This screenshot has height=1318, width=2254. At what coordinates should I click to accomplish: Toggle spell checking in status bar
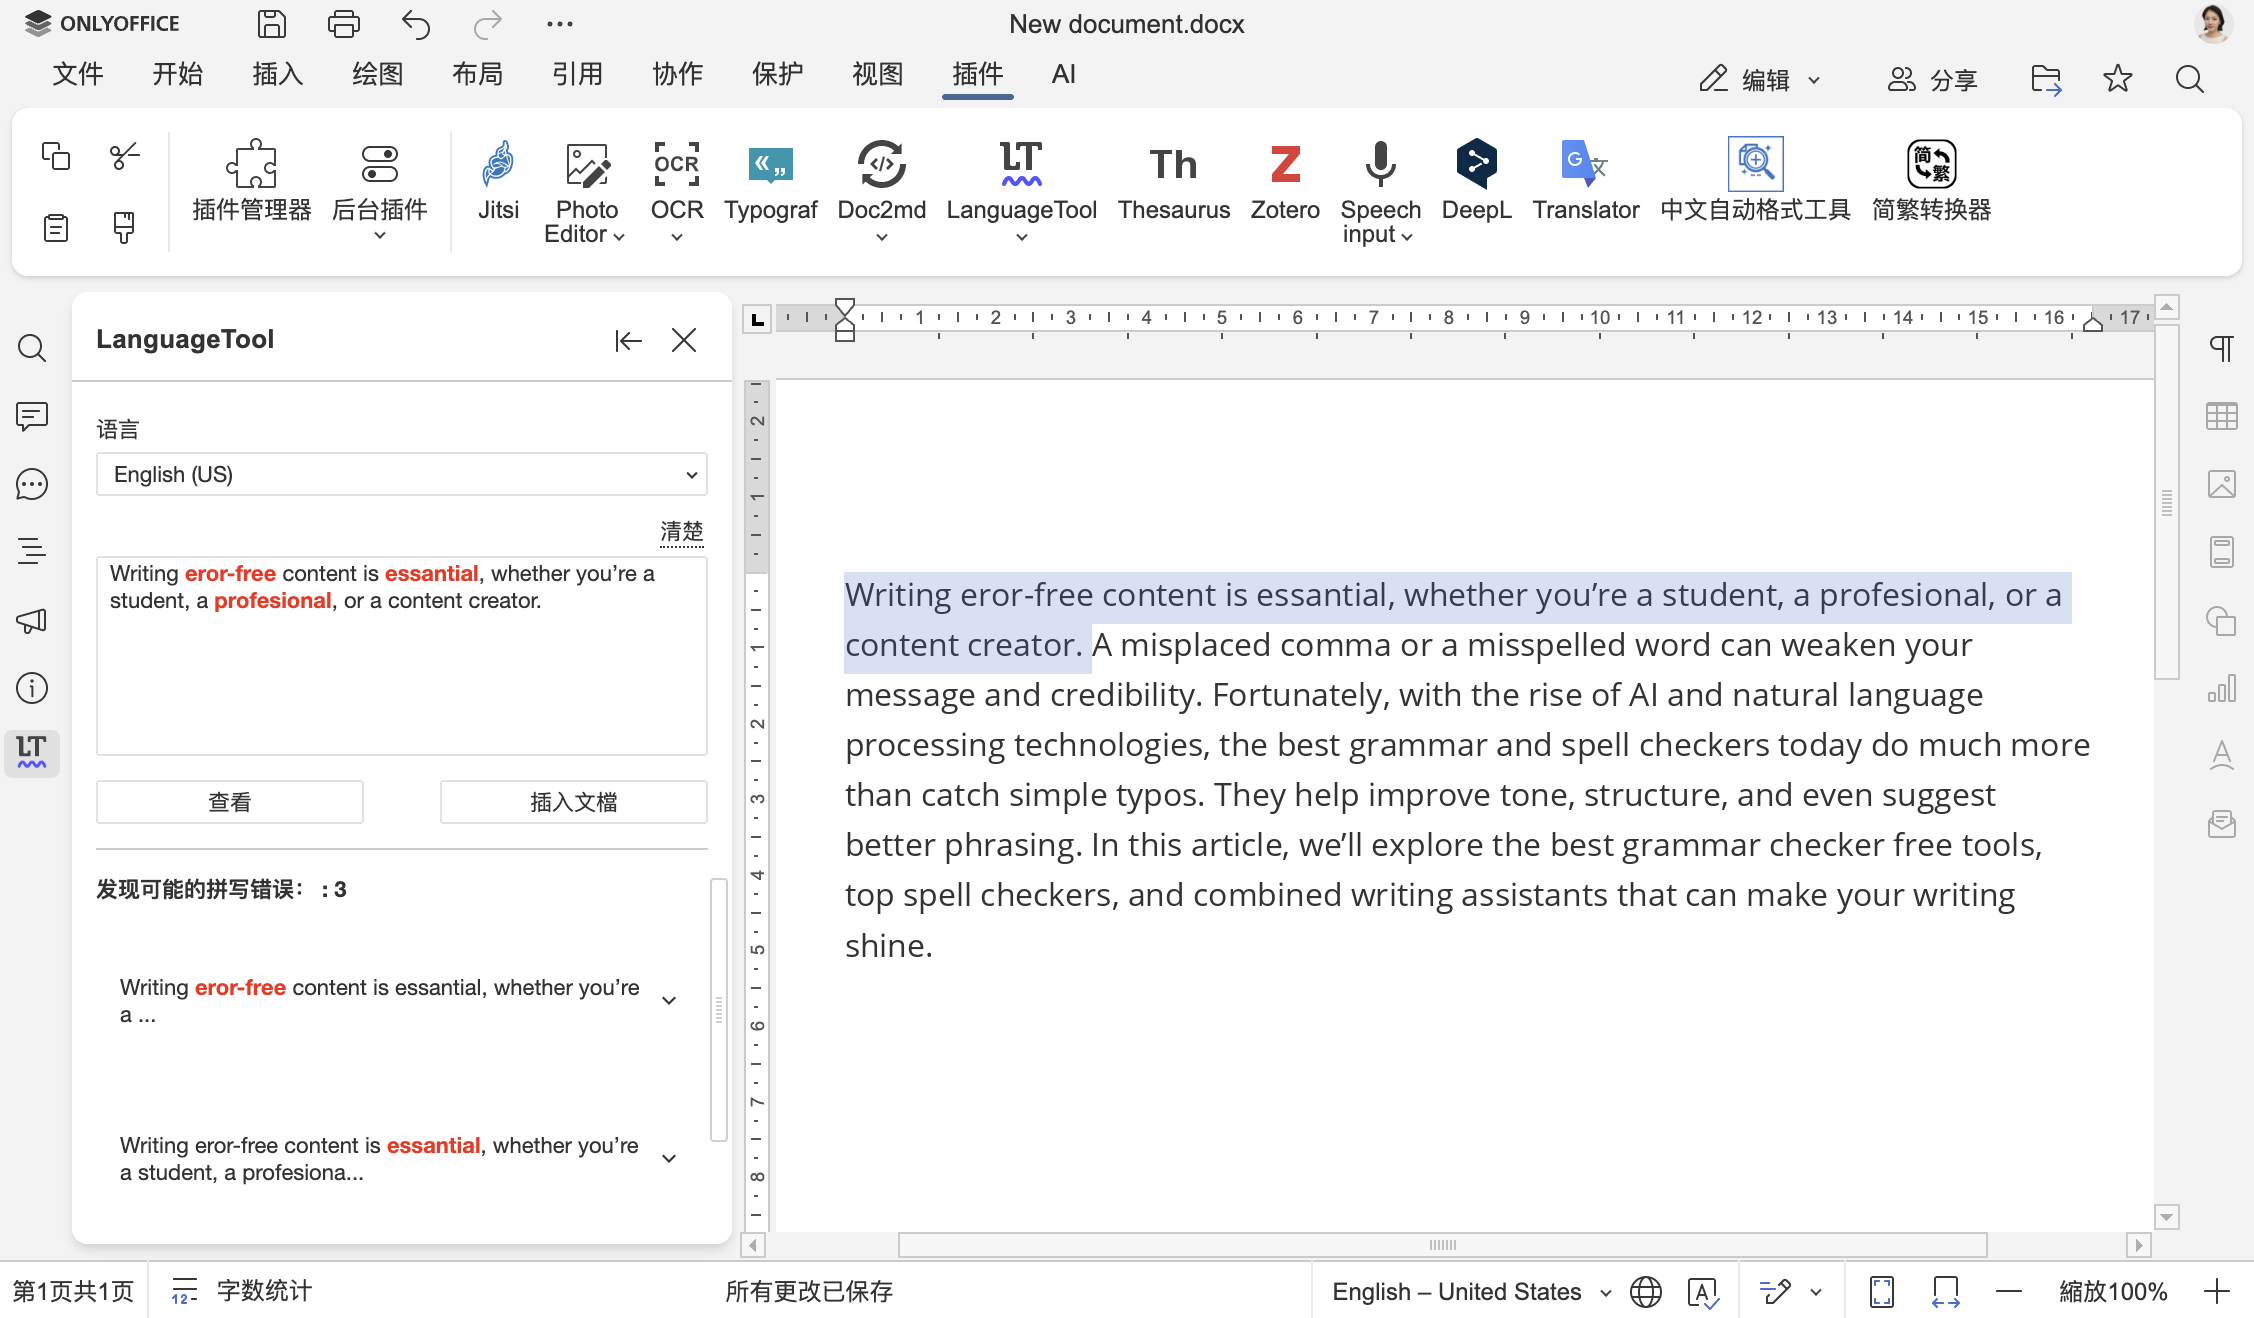[x=1702, y=1292]
